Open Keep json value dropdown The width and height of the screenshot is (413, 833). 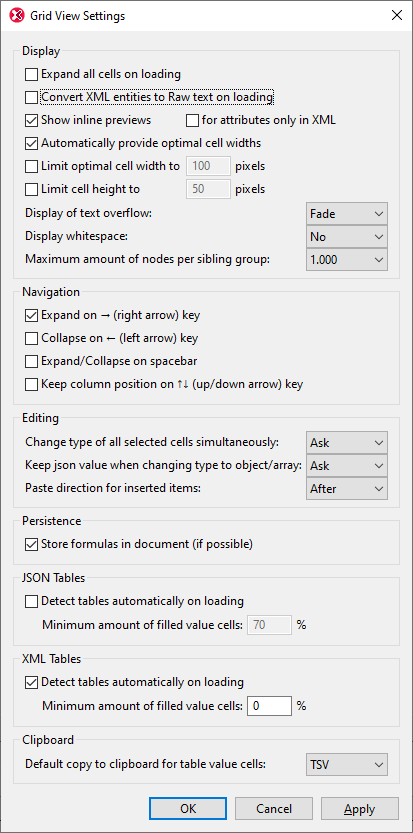click(347, 465)
